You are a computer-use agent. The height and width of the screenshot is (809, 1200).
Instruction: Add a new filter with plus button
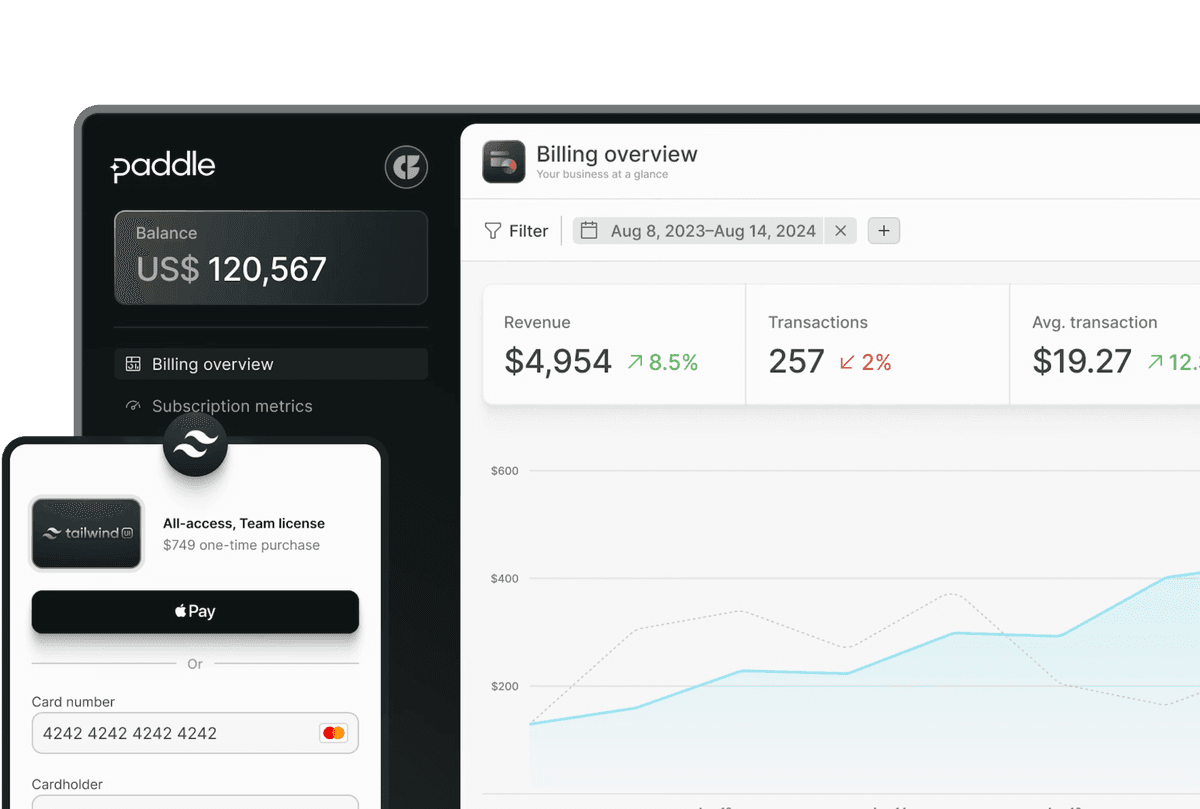pyautogui.click(x=884, y=231)
